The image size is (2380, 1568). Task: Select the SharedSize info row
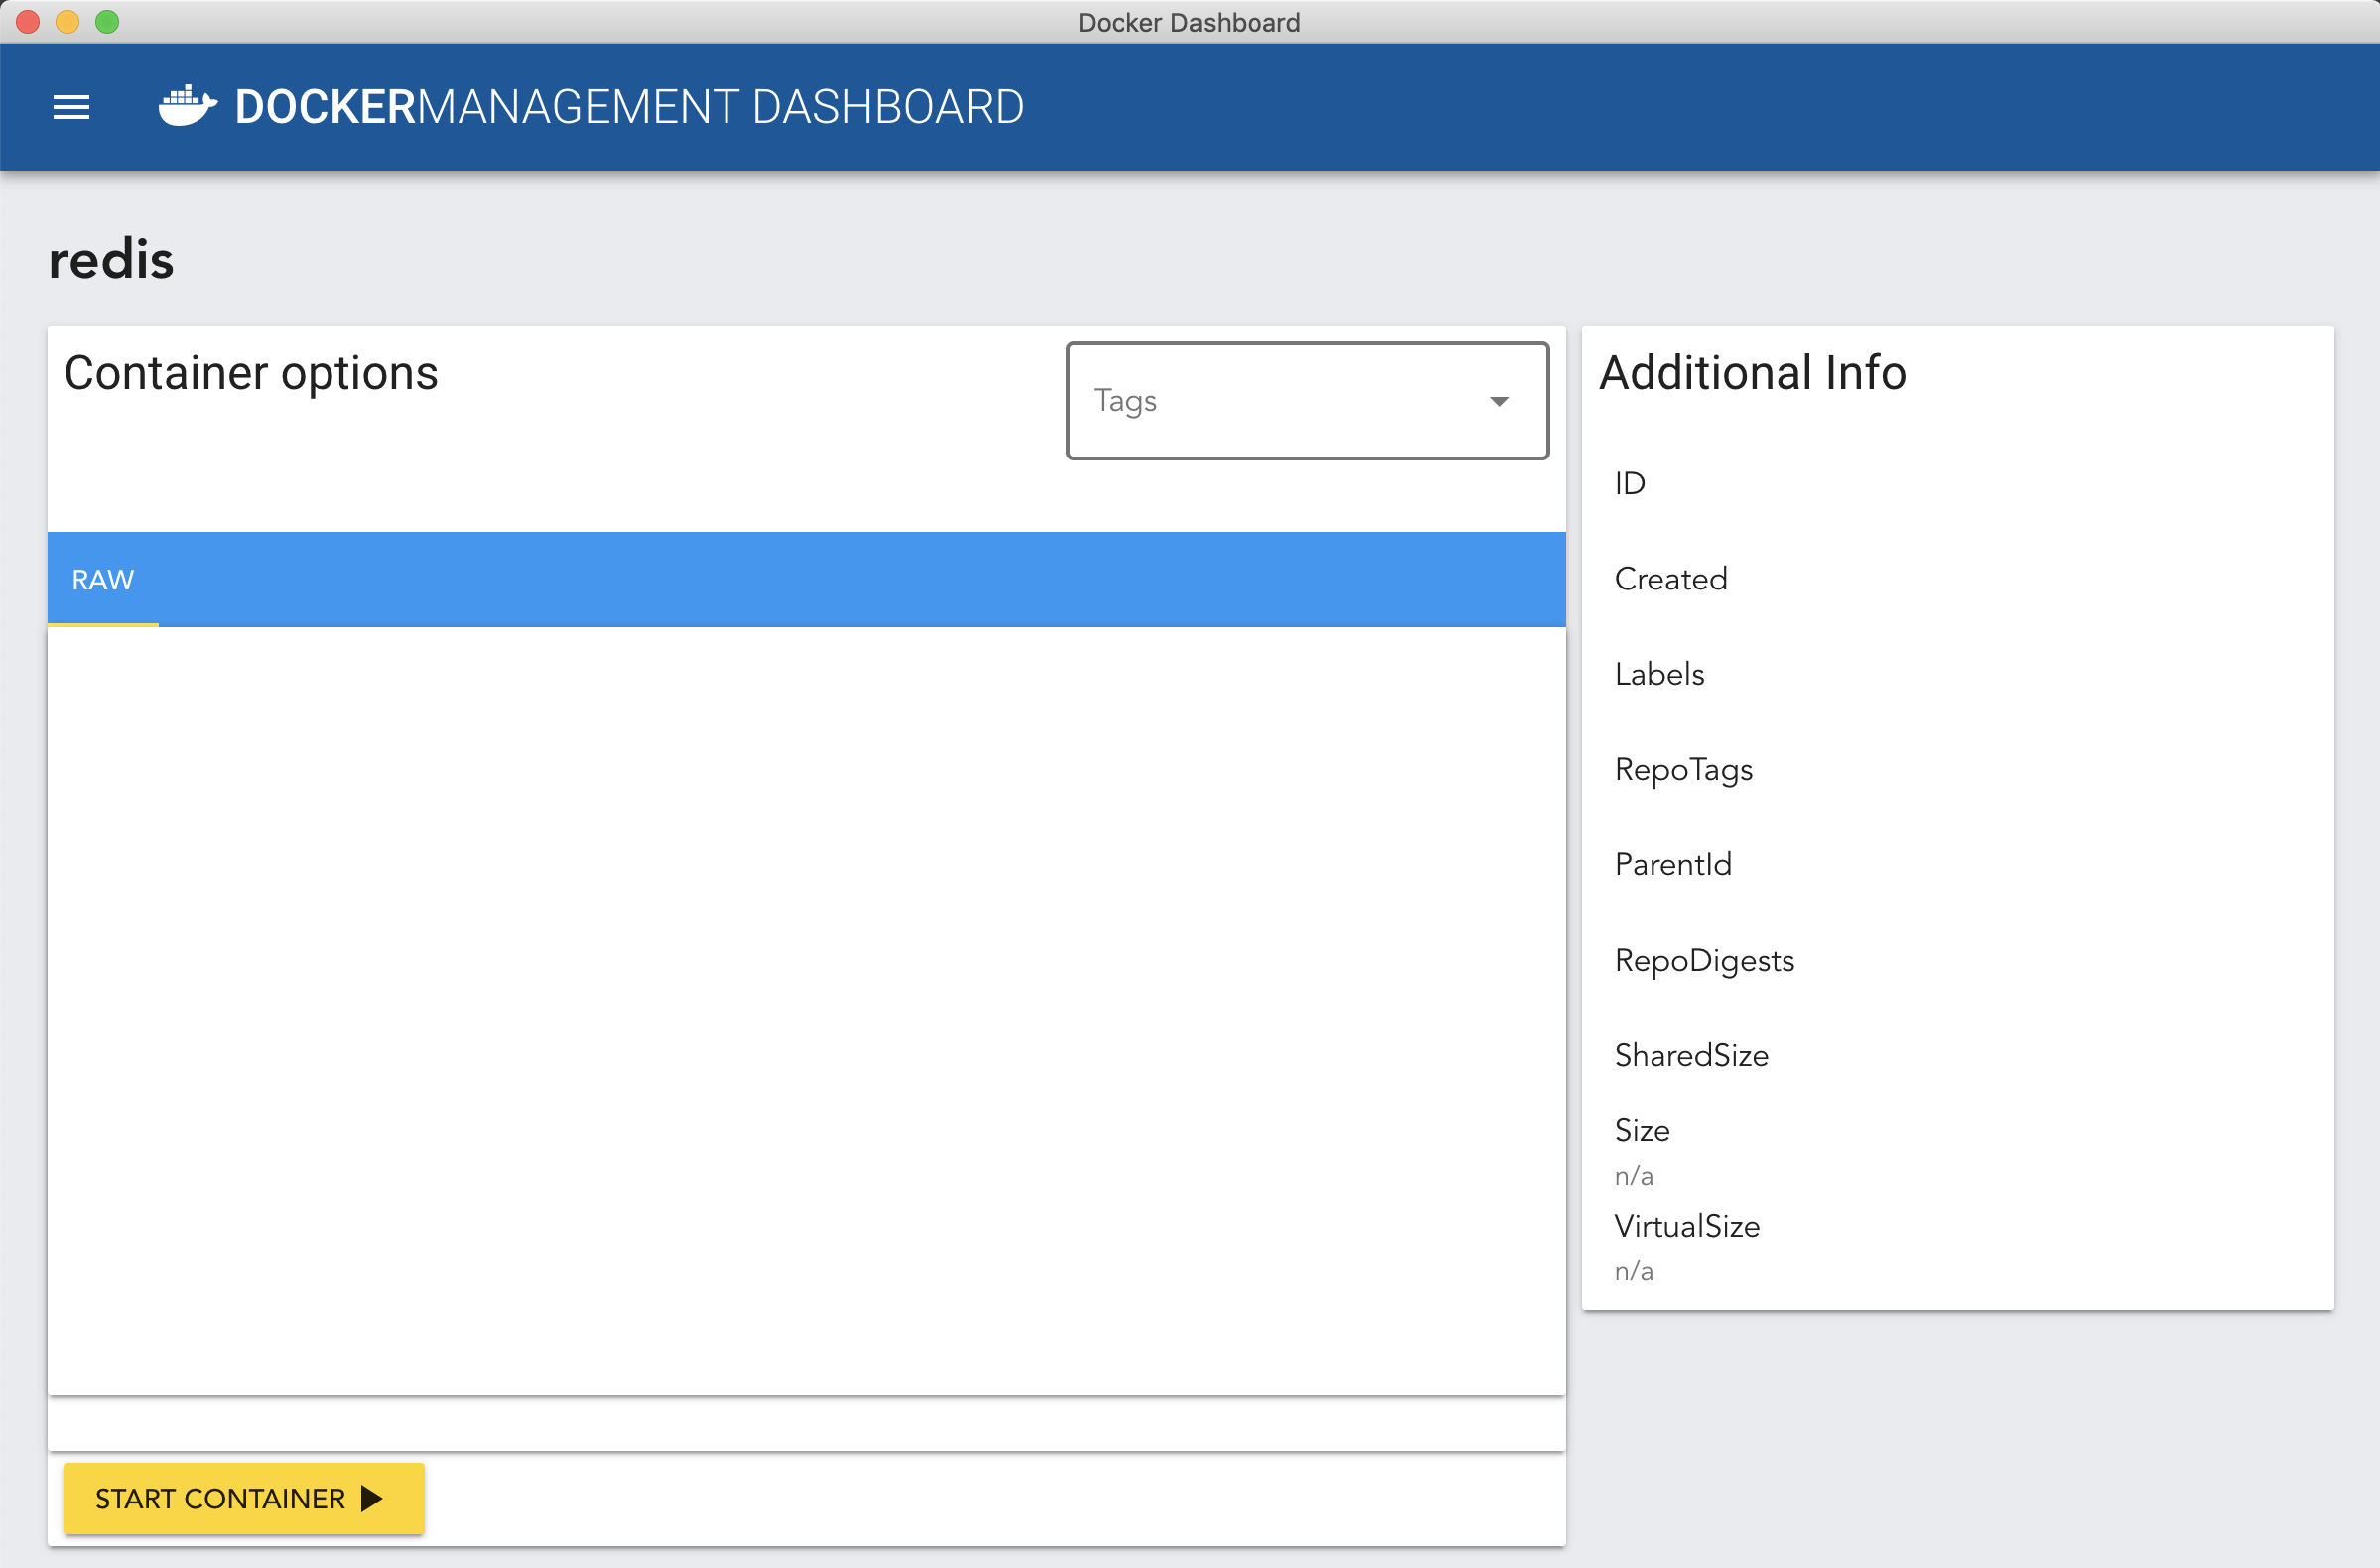1690,1055
